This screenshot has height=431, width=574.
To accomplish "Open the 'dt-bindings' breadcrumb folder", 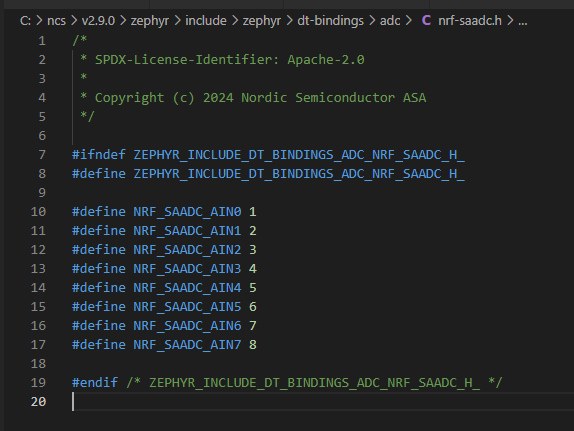I will [x=330, y=21].
